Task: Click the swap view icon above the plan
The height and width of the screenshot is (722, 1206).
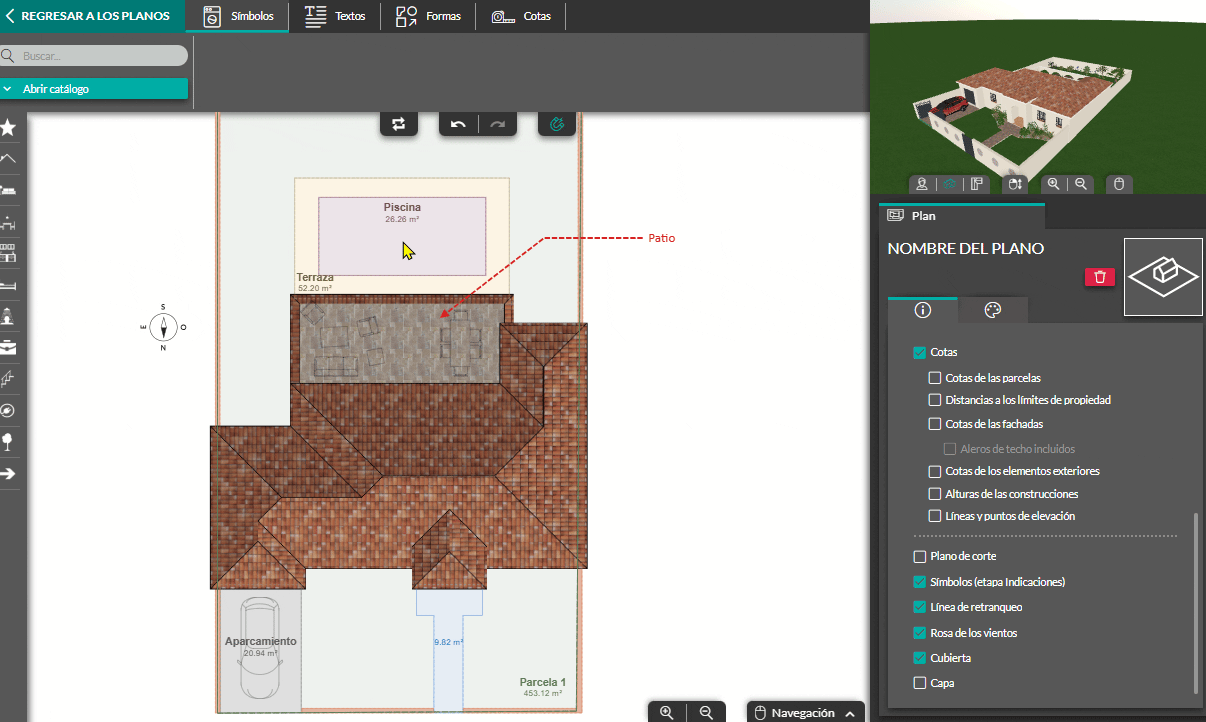Action: (x=398, y=124)
